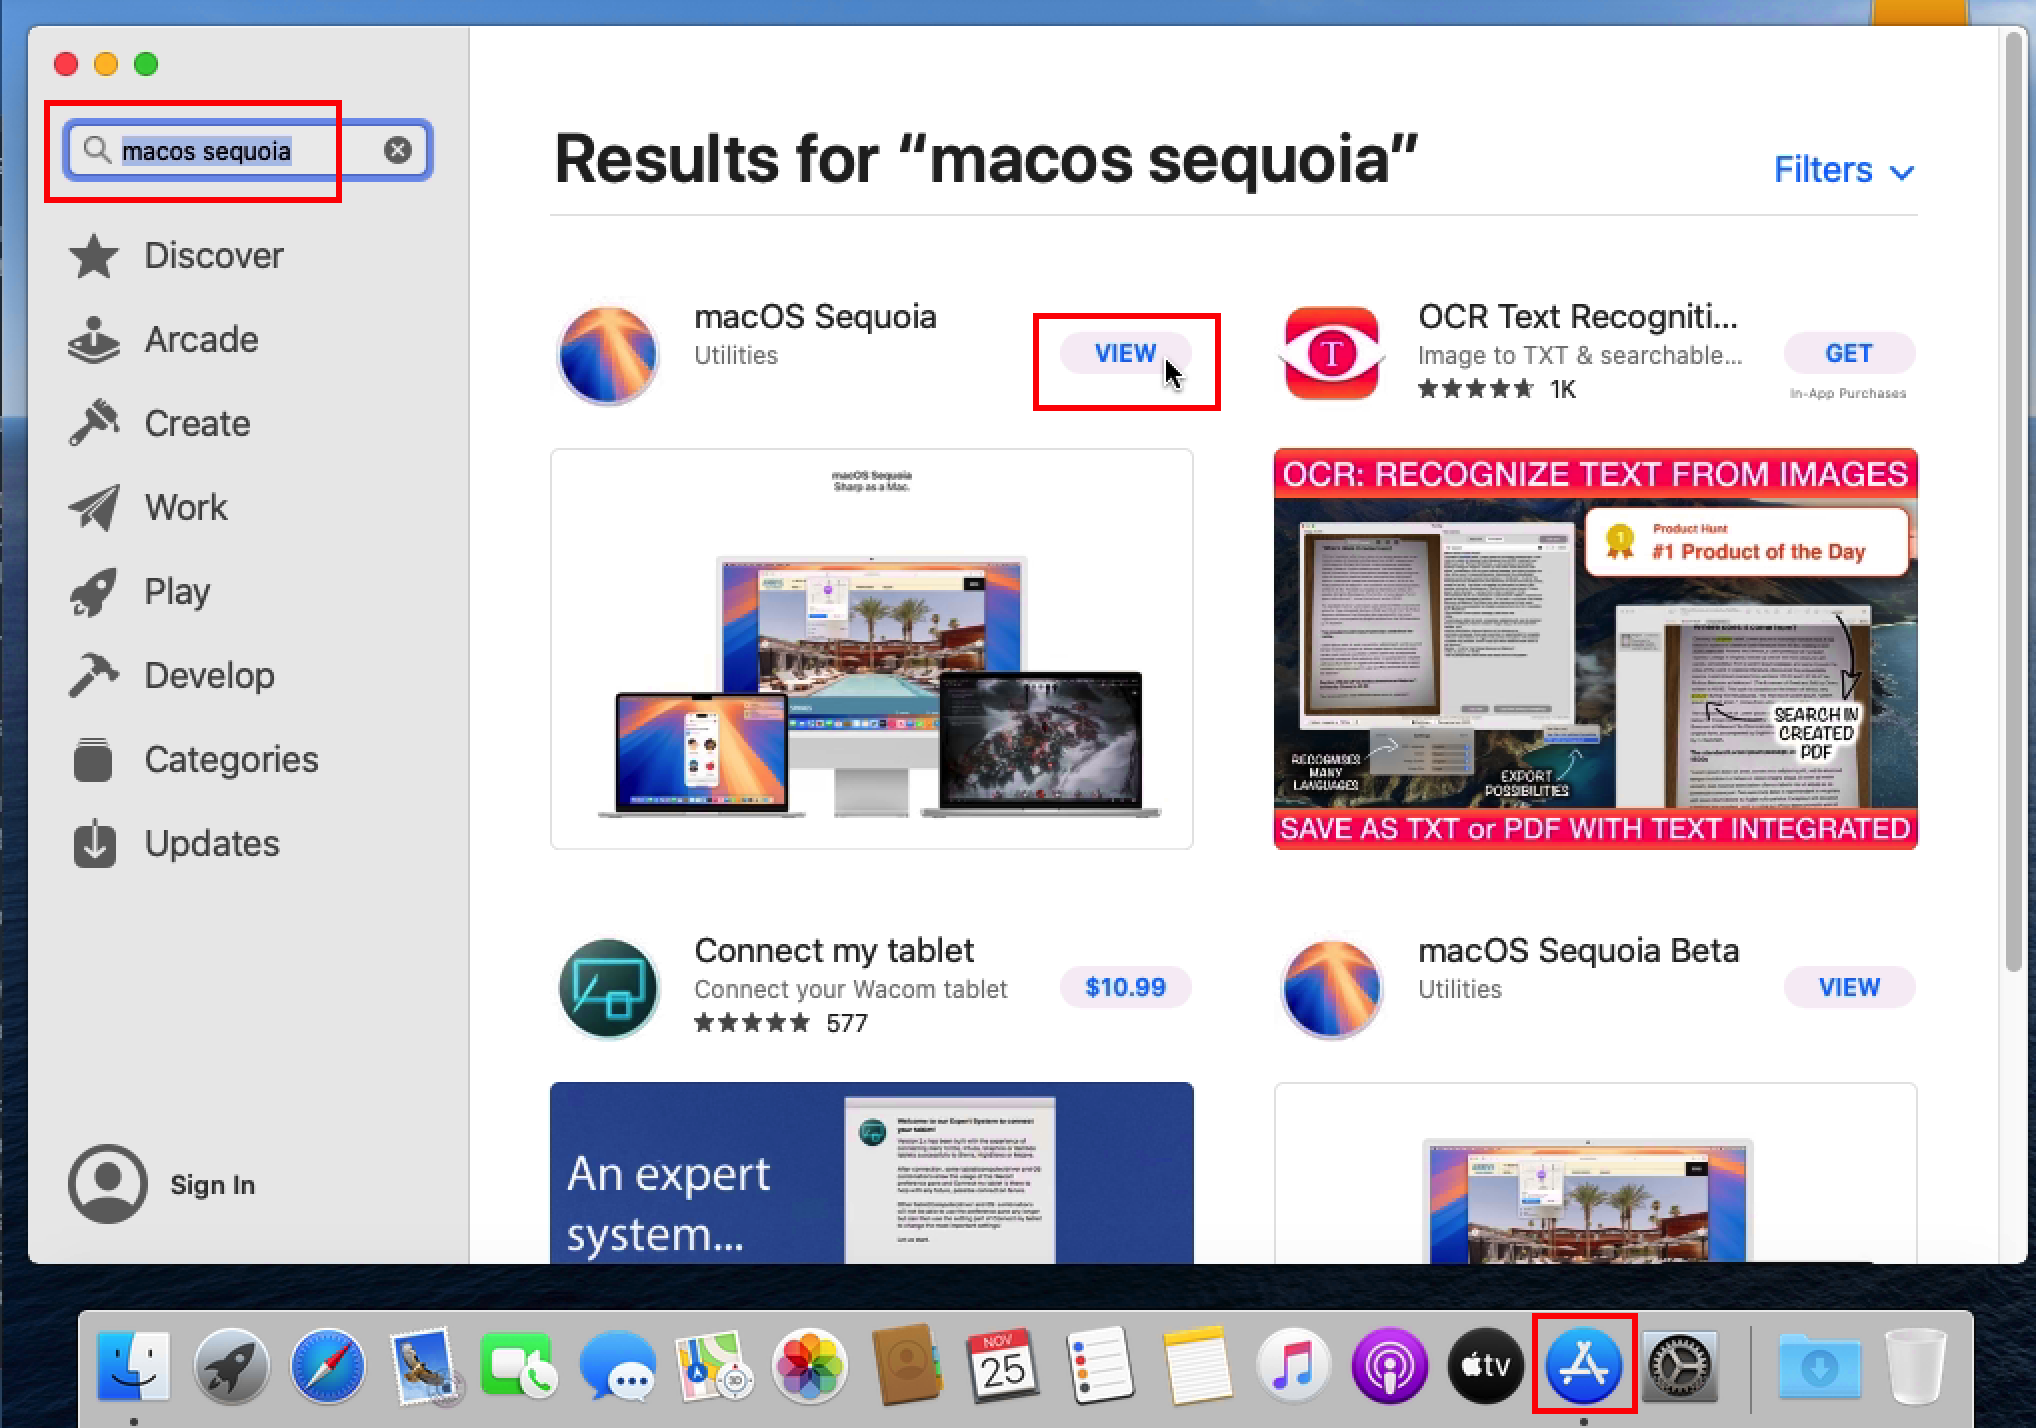Sign In to the App Store
2036x1428 pixels.
coord(212,1184)
